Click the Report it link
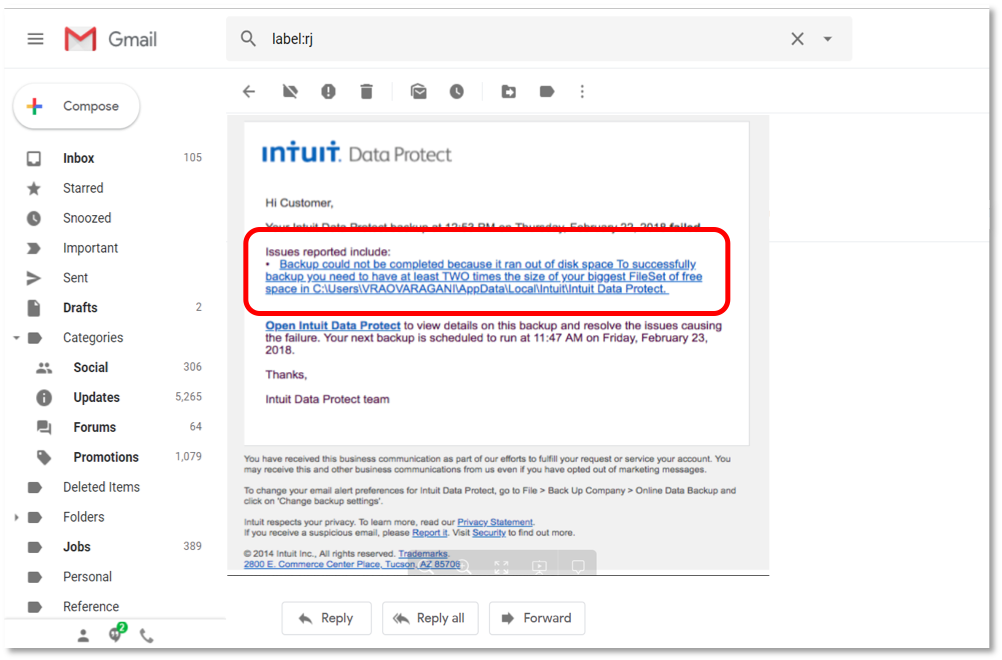 [429, 533]
